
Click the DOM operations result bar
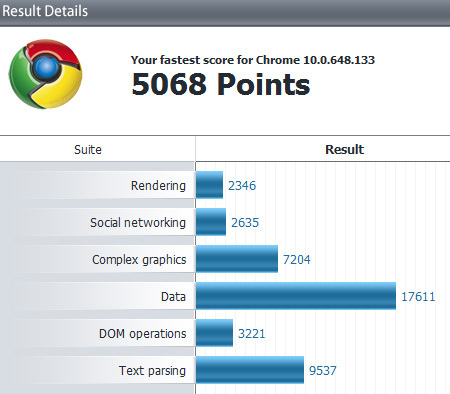pos(214,333)
